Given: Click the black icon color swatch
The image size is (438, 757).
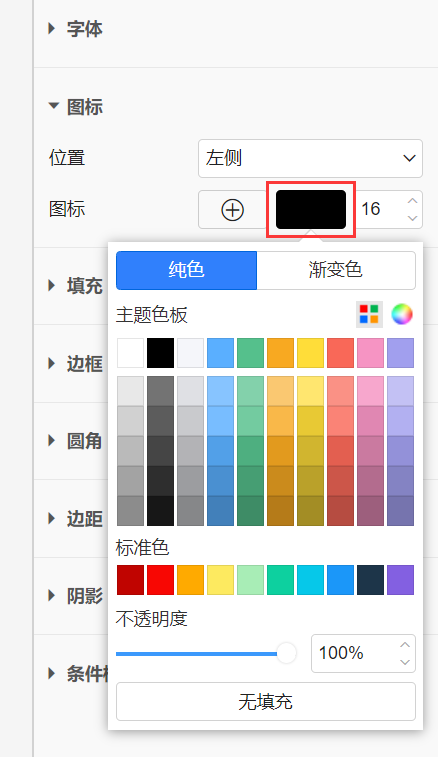Looking at the screenshot, I should point(311,210).
